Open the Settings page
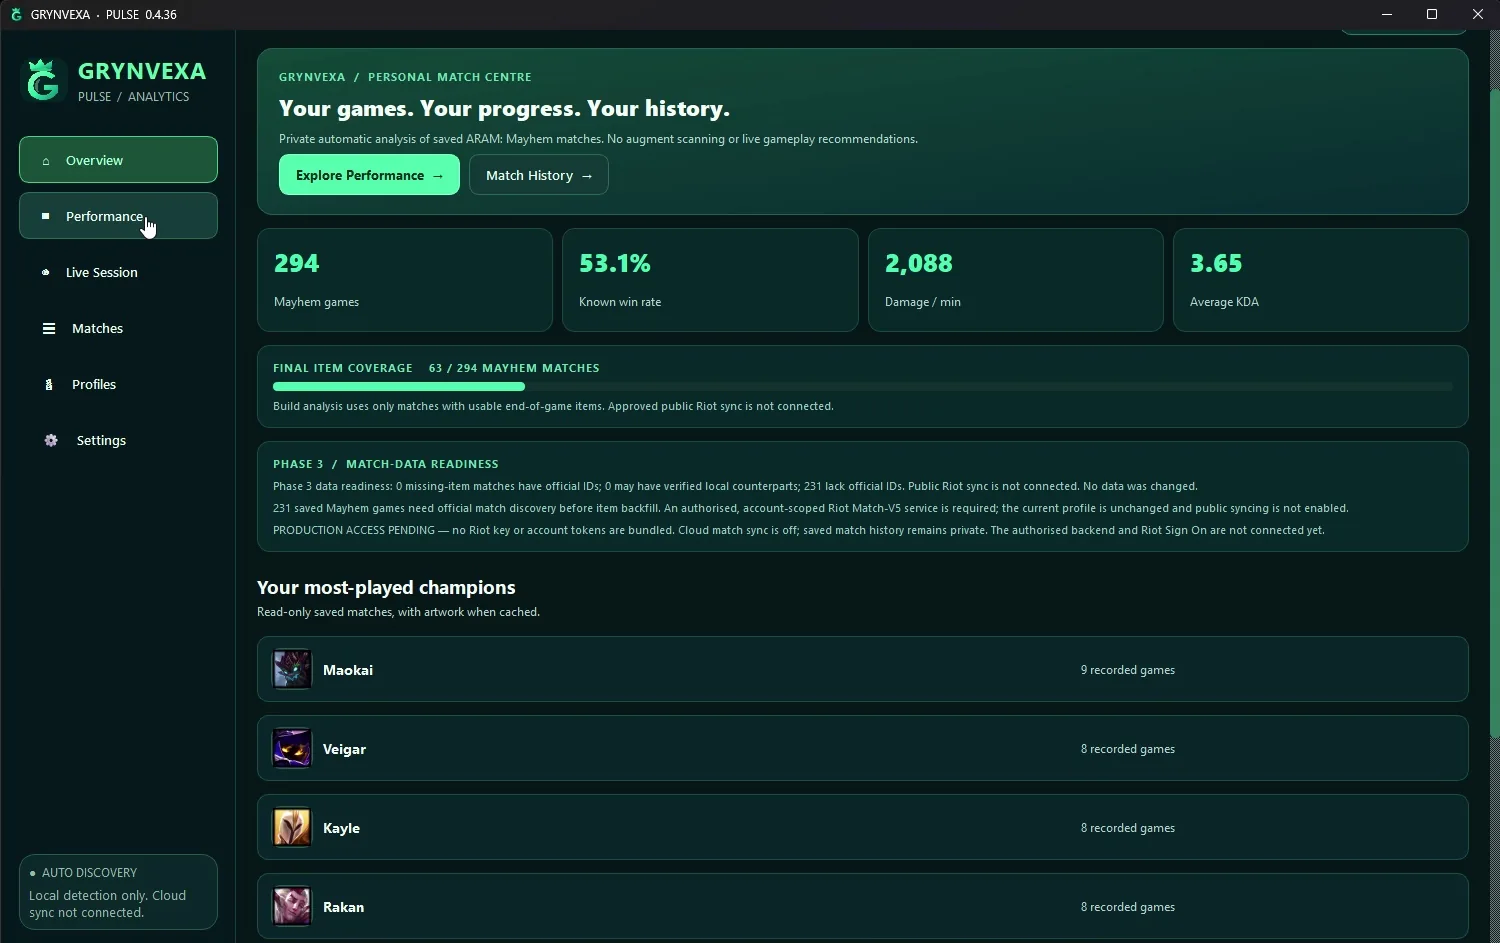The image size is (1500, 943). click(118, 440)
